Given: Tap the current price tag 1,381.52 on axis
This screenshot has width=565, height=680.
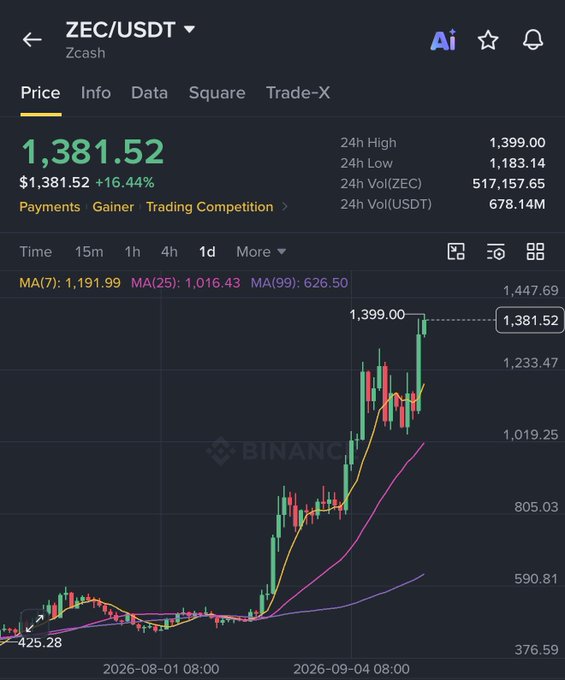Looking at the screenshot, I should 530,320.
